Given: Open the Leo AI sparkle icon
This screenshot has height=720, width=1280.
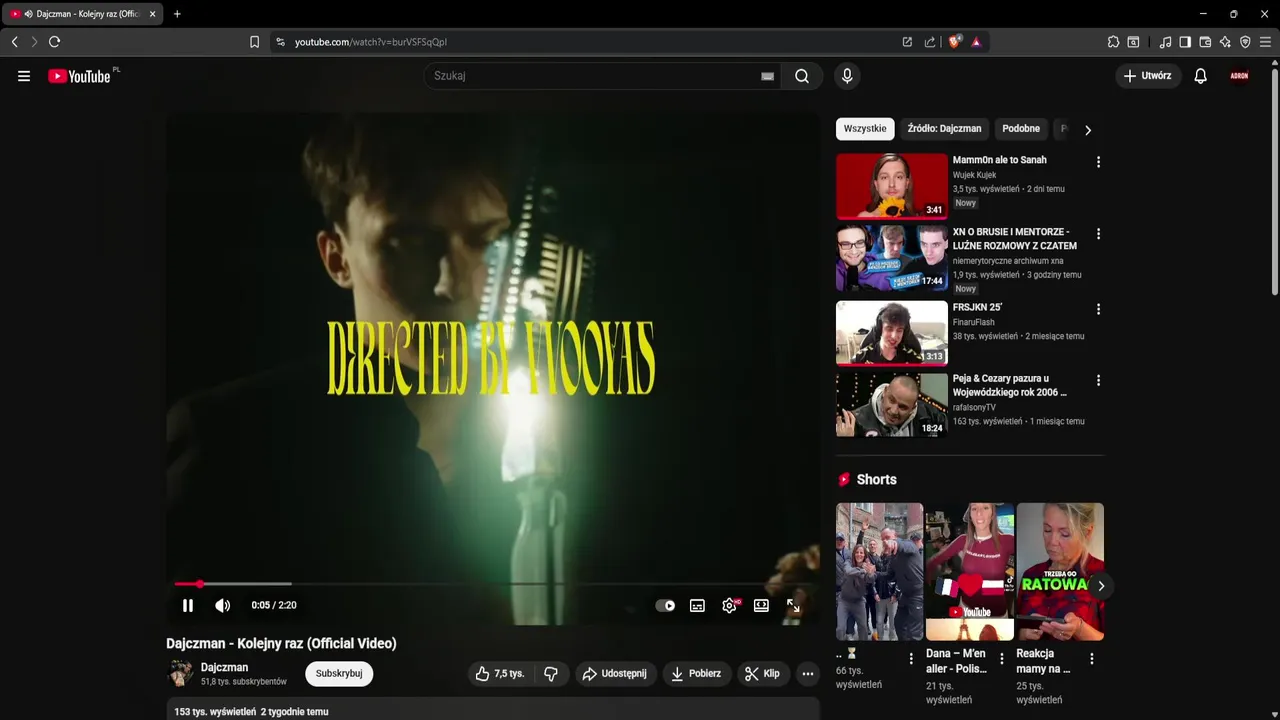Looking at the screenshot, I should tap(1225, 42).
